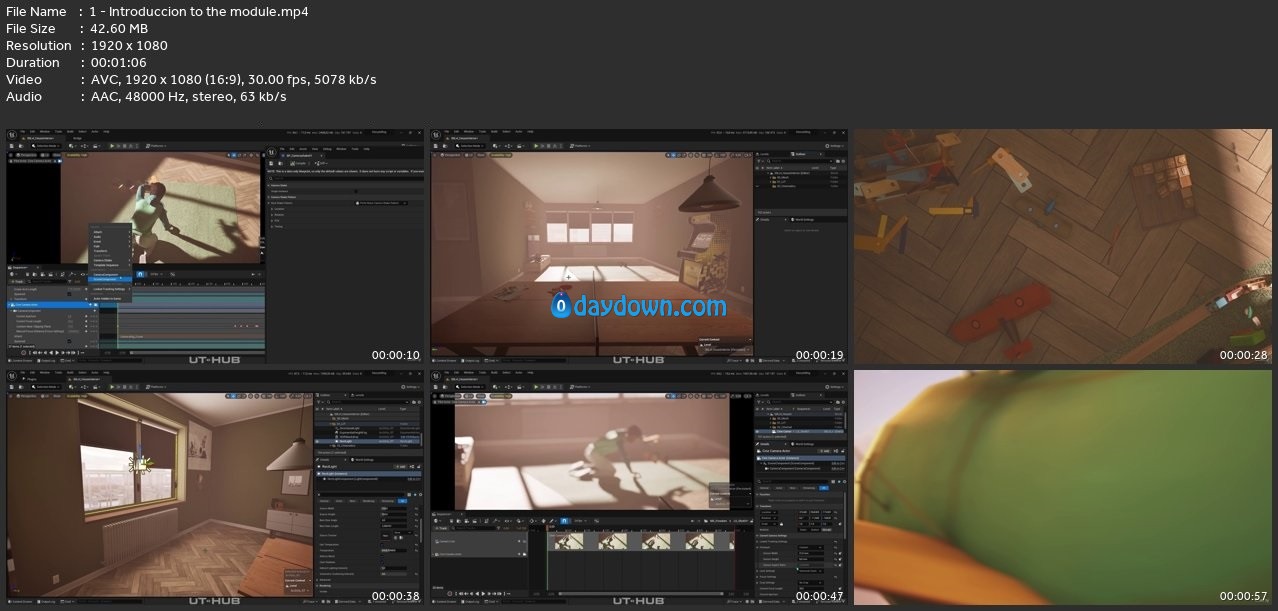Click the sequencer play control in the 00:00:47 frame

[483, 594]
